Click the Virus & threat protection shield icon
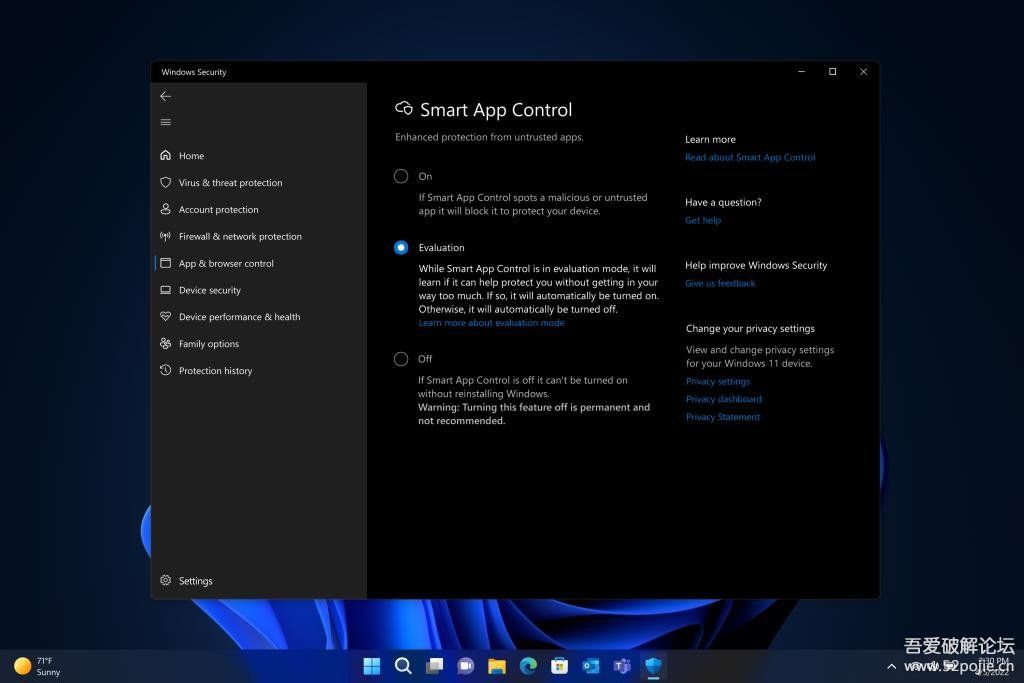The image size is (1024, 683). point(165,182)
